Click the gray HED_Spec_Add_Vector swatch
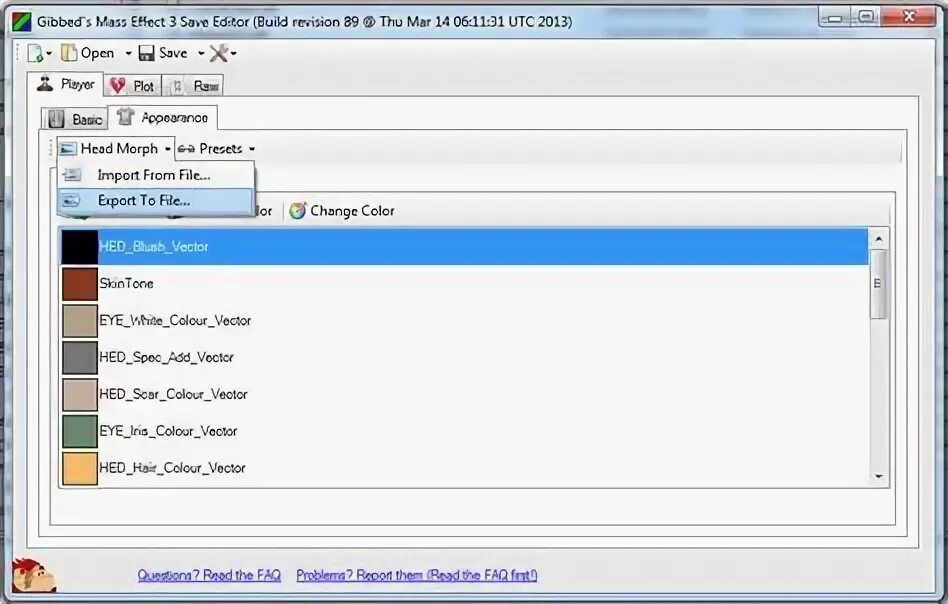 pos(80,357)
